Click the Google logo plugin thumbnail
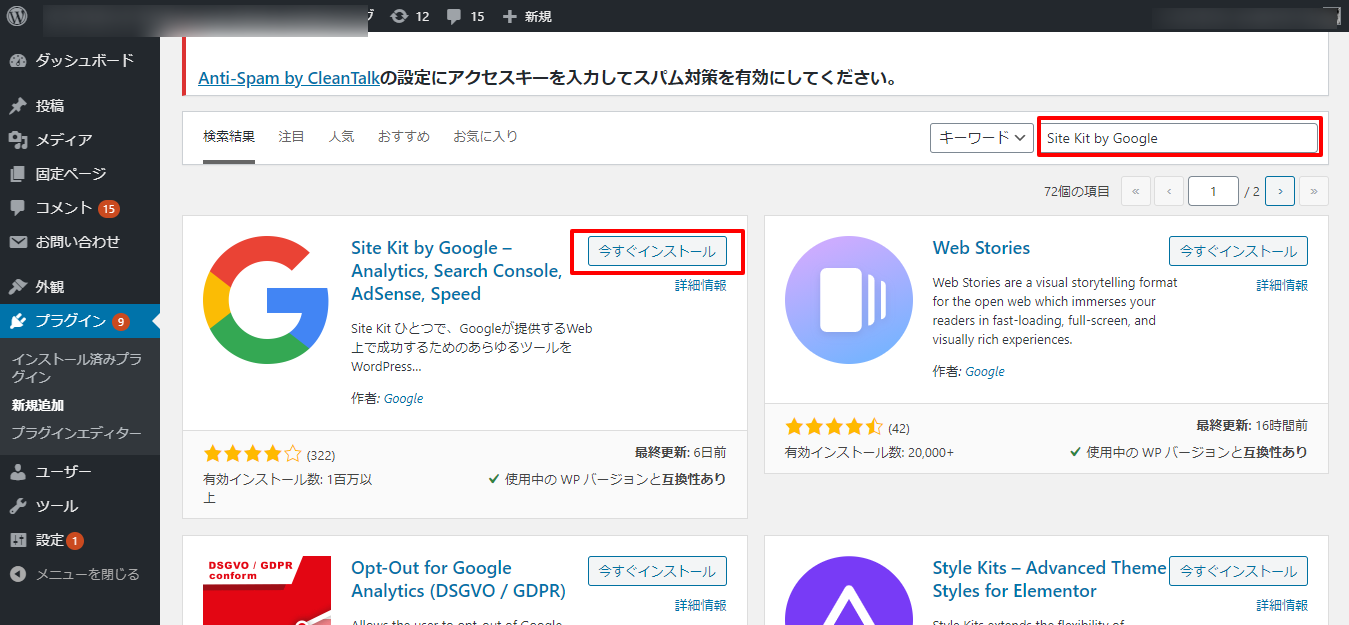 click(x=265, y=299)
